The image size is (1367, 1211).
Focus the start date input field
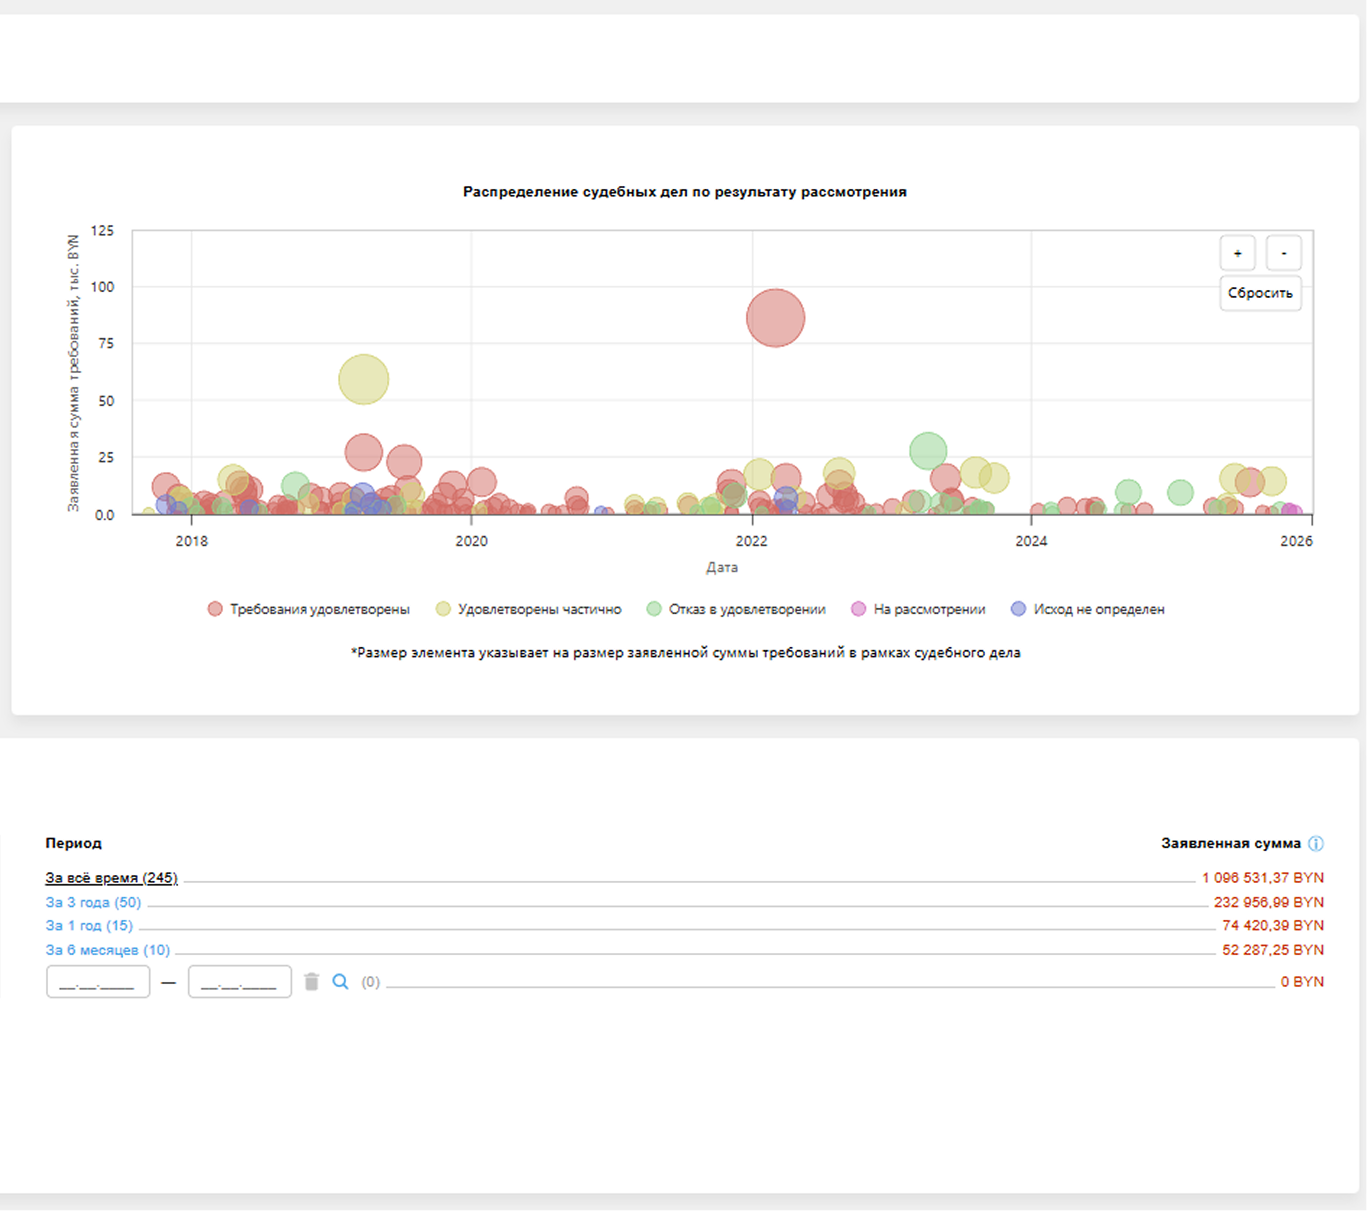coord(98,982)
